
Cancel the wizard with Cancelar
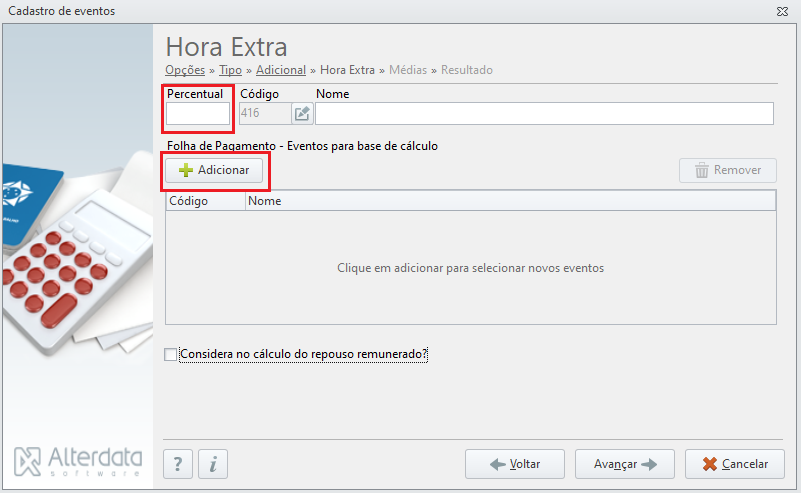click(x=735, y=464)
